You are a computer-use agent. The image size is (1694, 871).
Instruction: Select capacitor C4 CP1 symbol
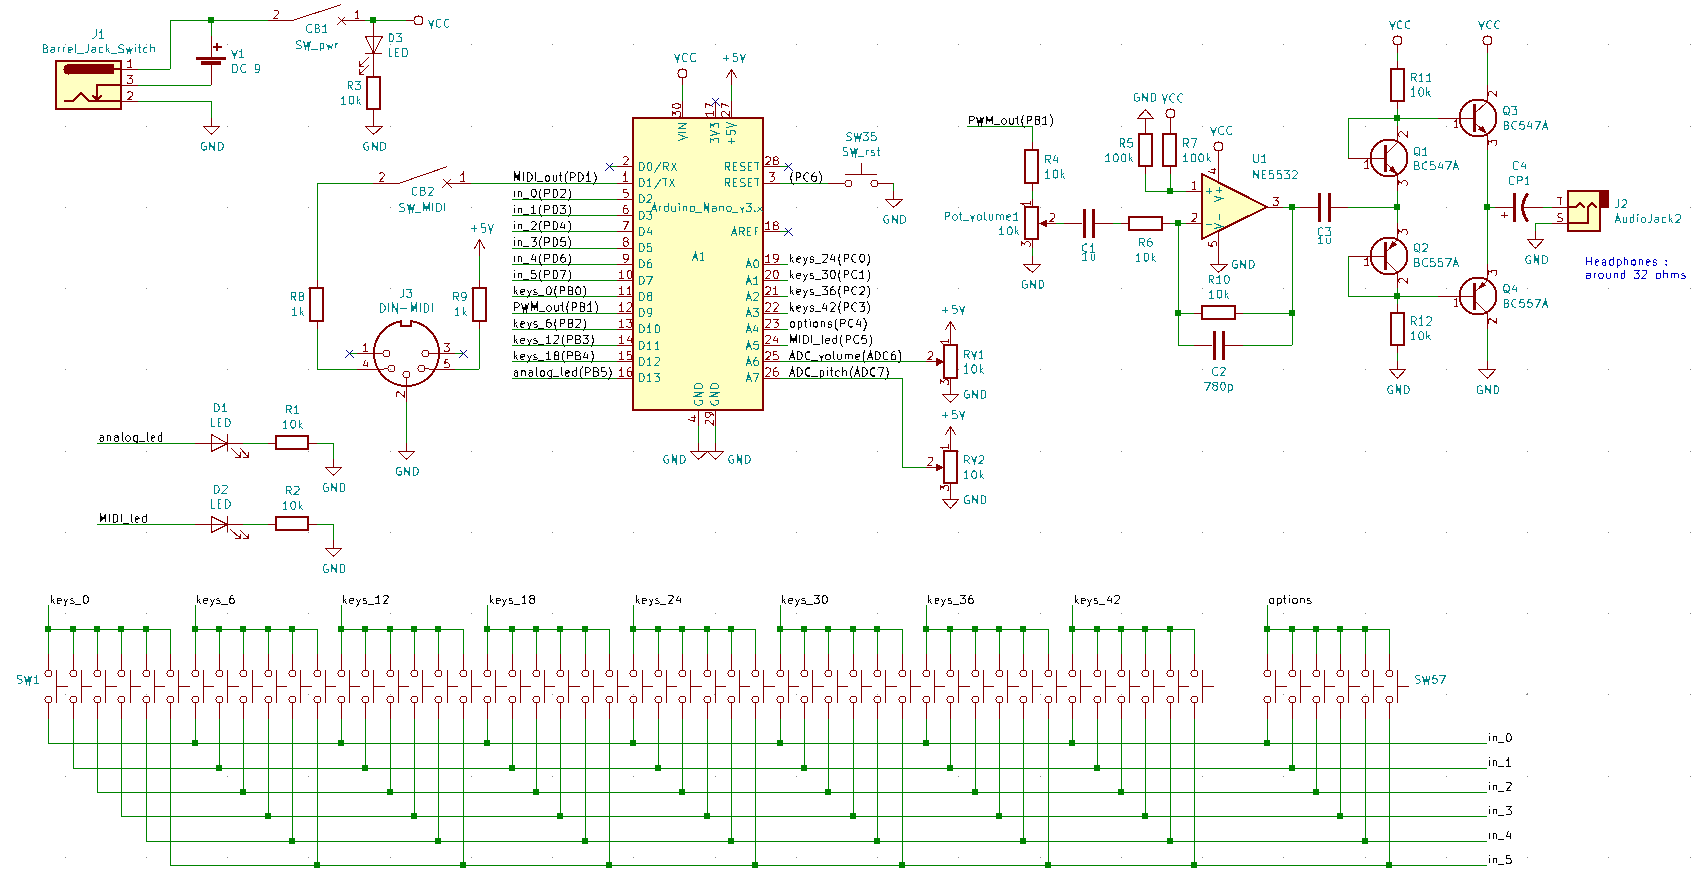1521,207
